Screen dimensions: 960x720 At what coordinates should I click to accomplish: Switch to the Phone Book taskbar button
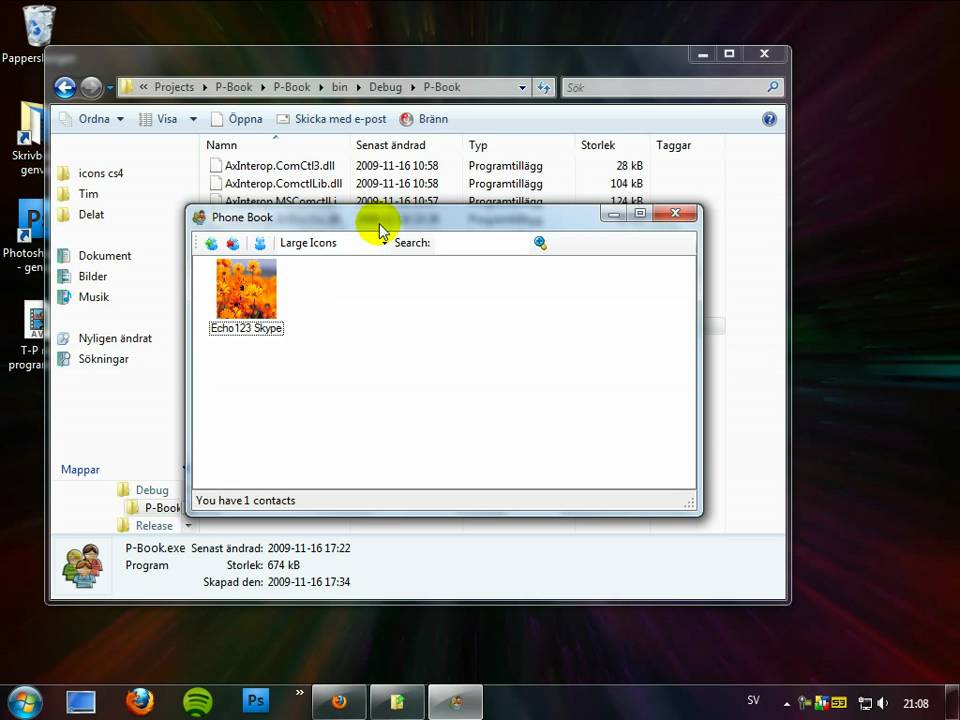(456, 702)
